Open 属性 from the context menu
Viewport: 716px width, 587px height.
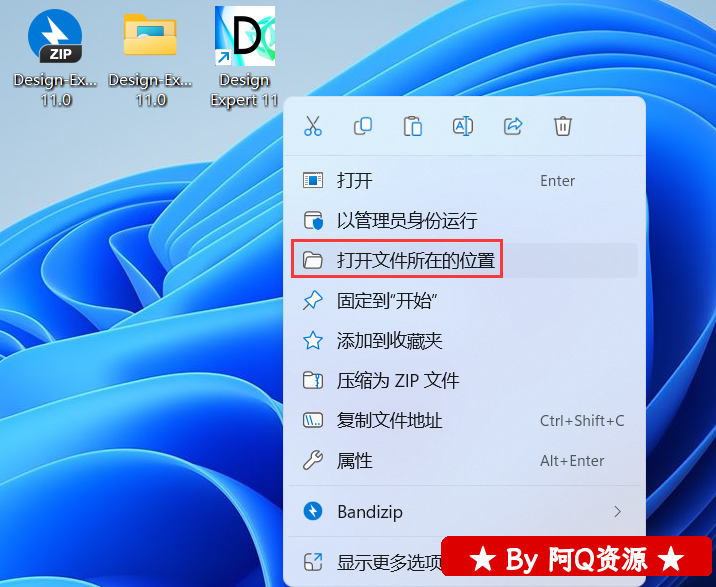coord(464,460)
